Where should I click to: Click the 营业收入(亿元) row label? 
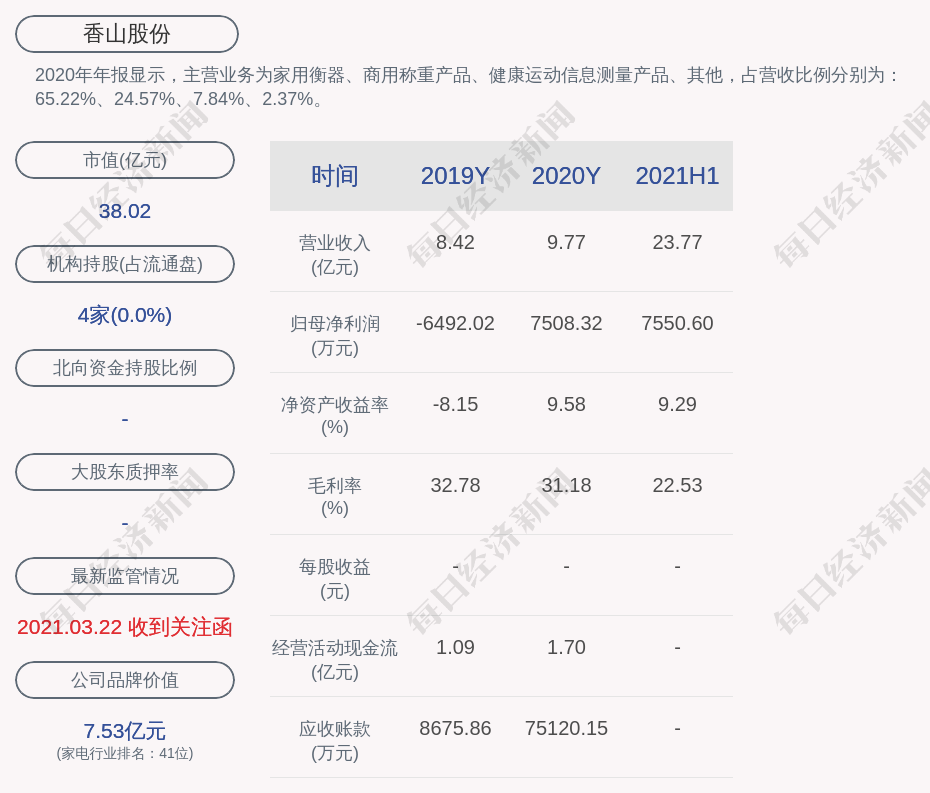tap(335, 255)
